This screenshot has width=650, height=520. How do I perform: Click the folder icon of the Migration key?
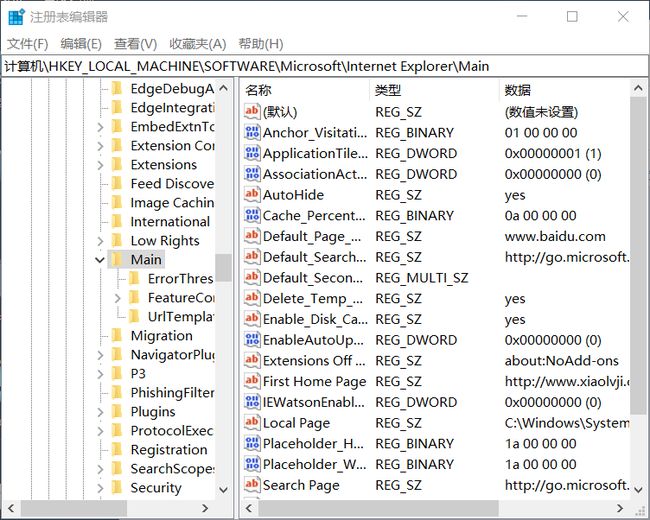click(x=118, y=335)
